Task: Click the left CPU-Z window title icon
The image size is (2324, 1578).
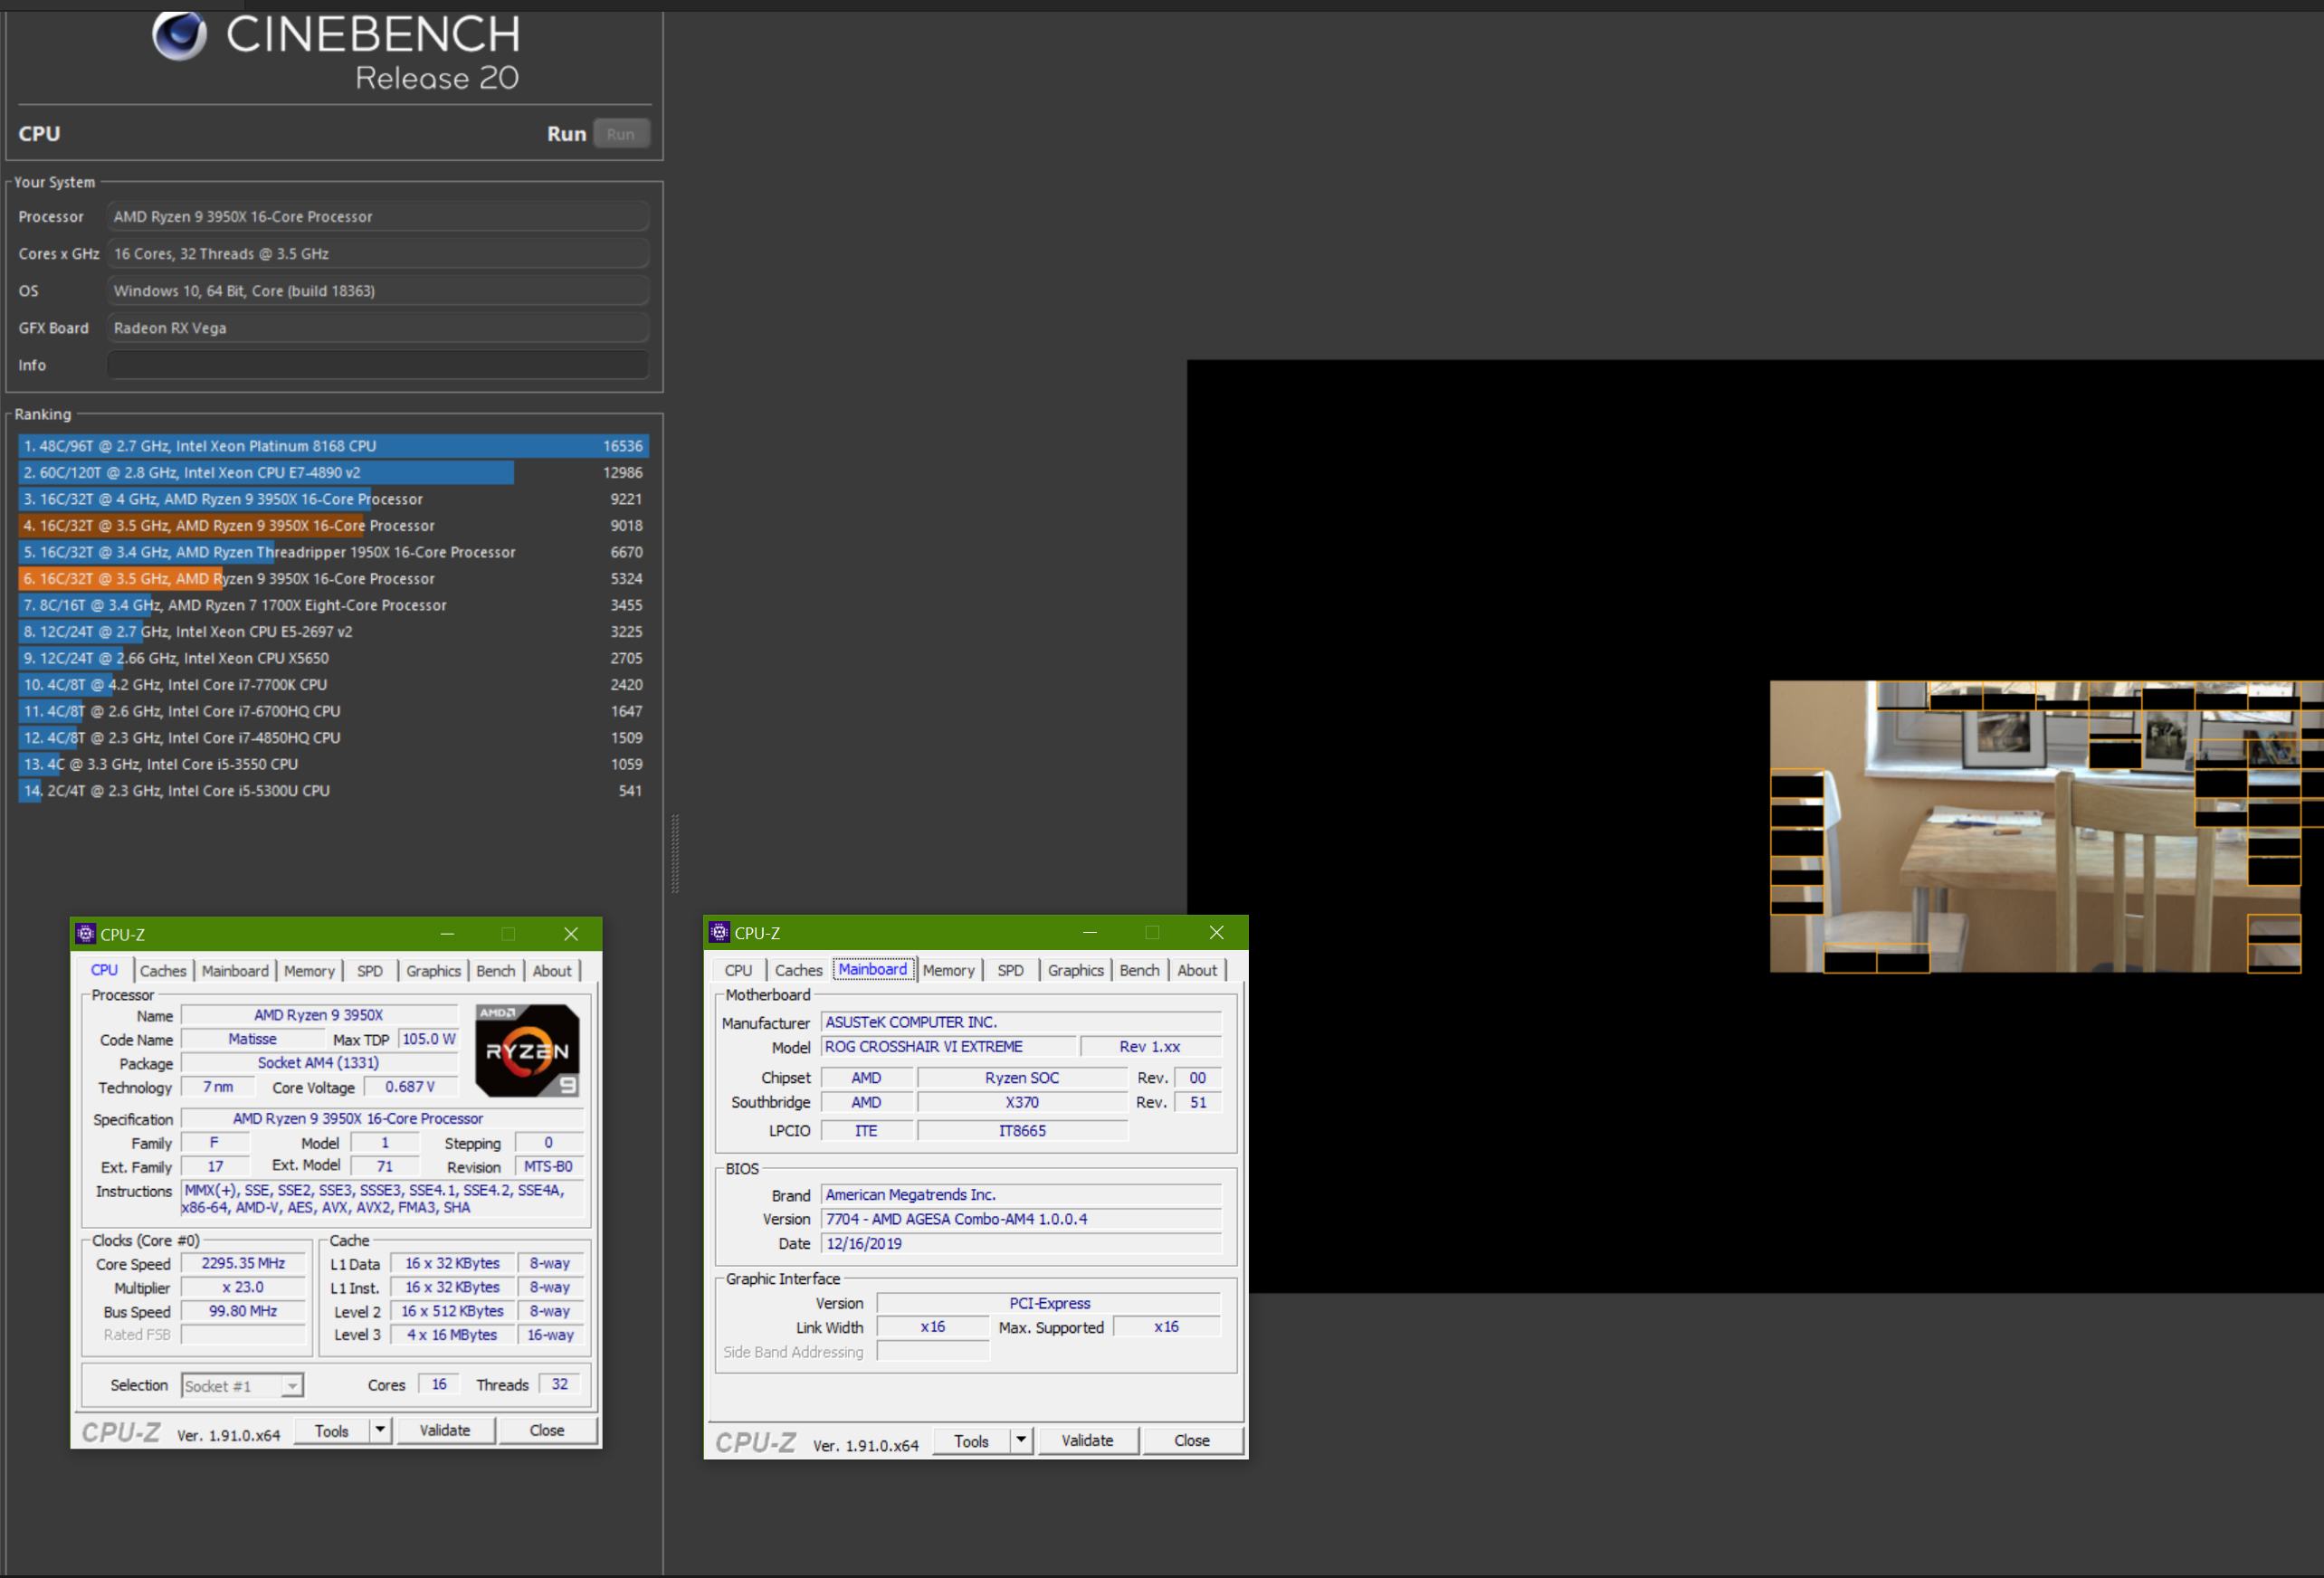Action: pos(86,933)
